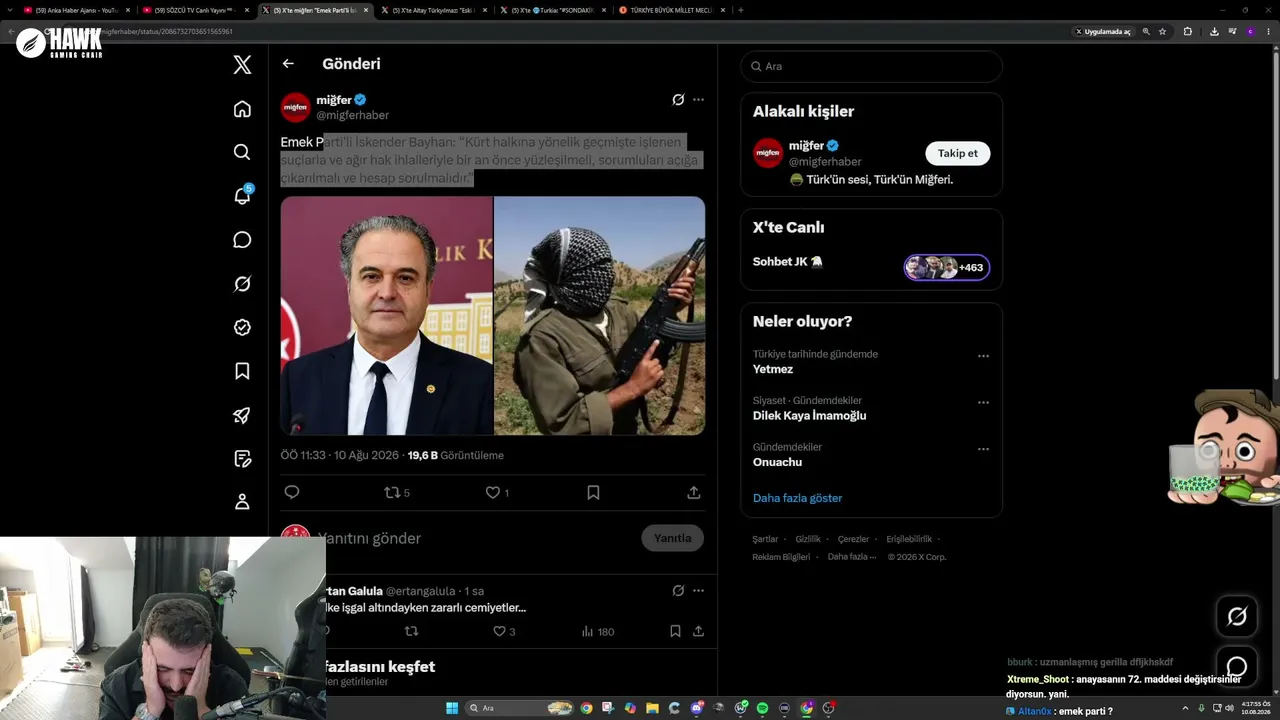Share the miğfer post

point(694,492)
